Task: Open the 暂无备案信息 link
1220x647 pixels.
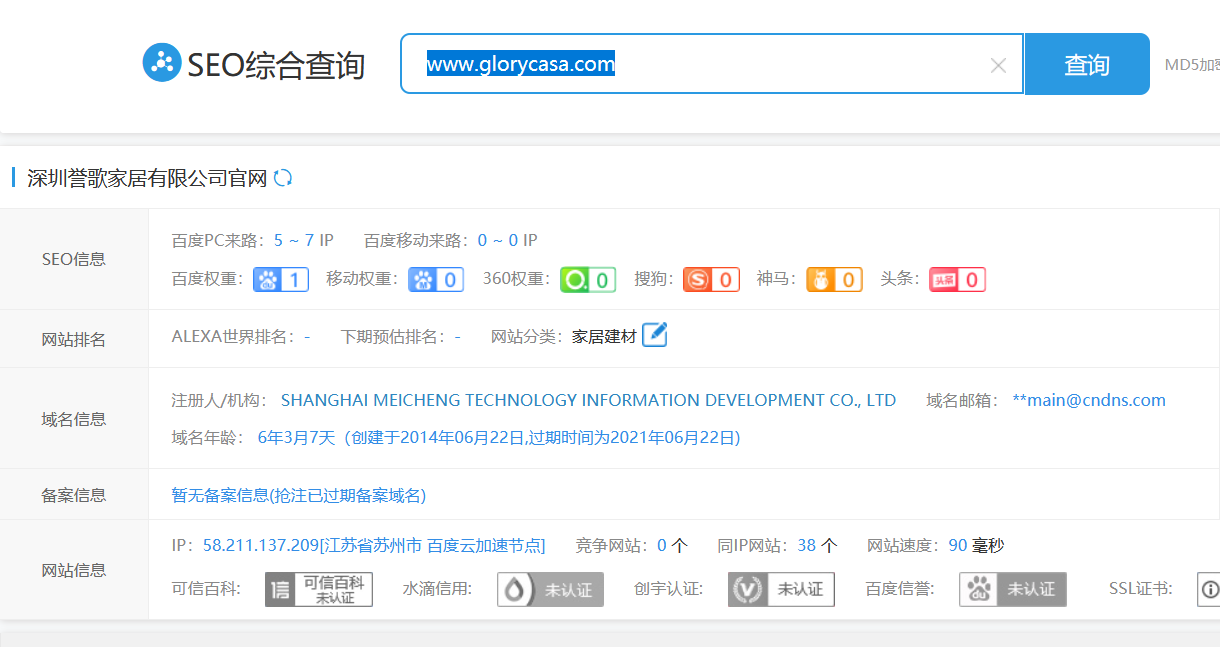Action: [x=299, y=495]
